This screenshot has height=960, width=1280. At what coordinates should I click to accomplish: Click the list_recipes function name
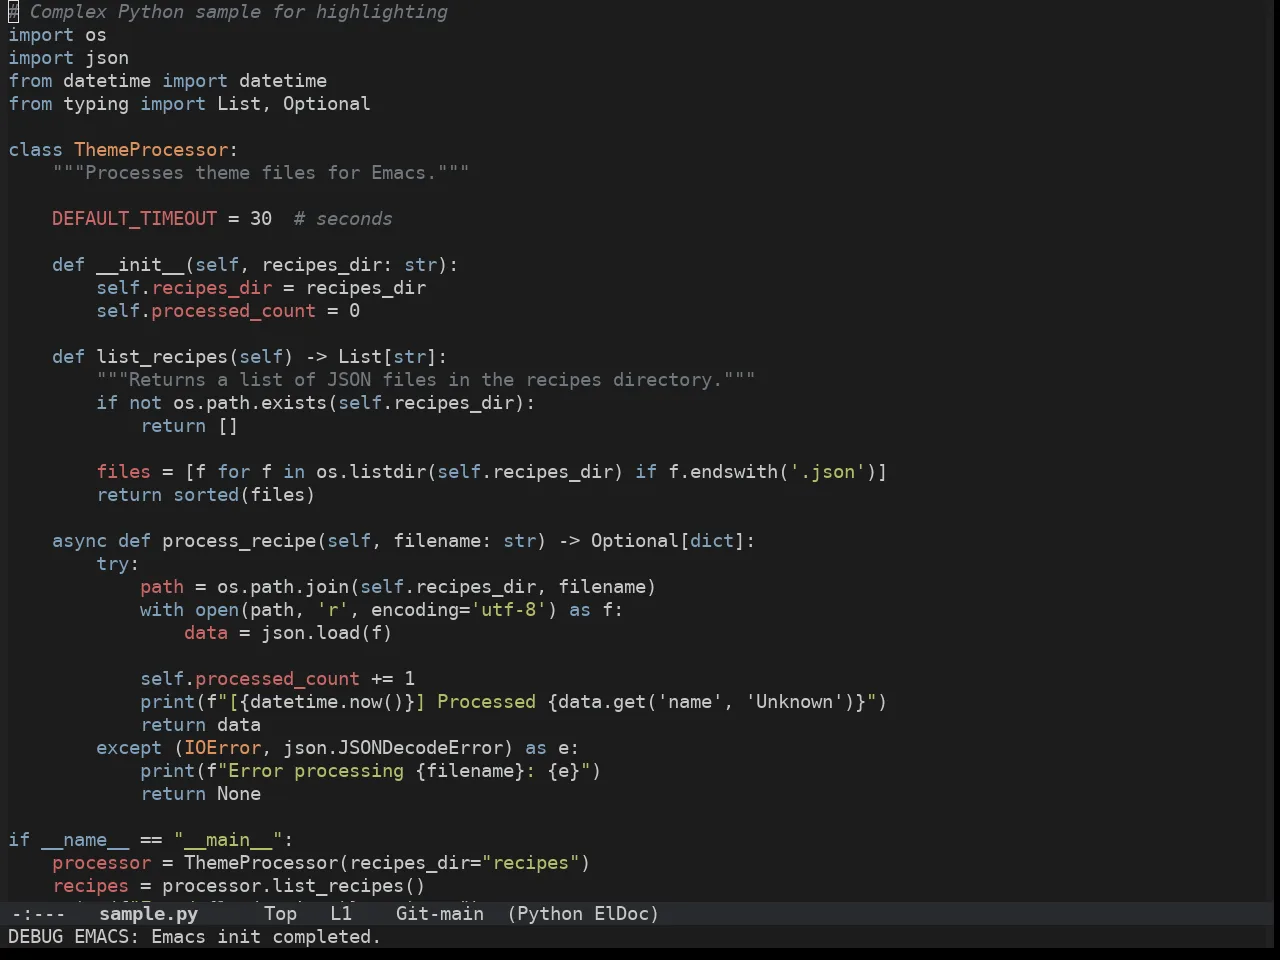pyautogui.click(x=162, y=357)
